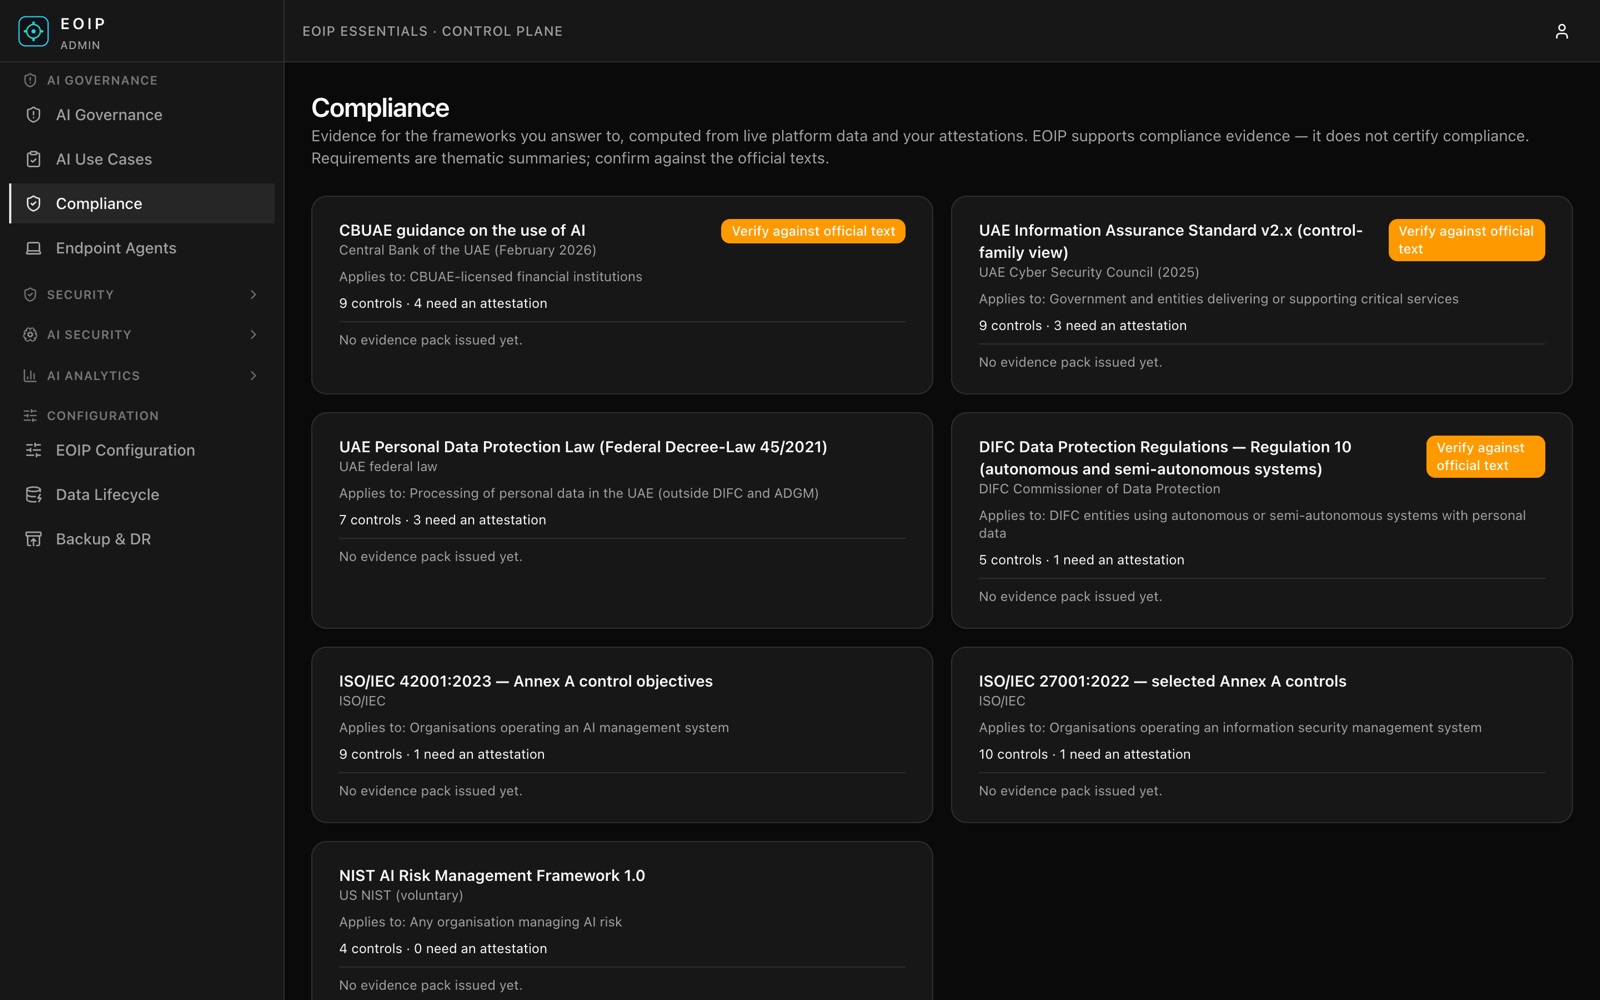Click '4 controls · 0 need an attestation'
The image size is (1600, 1000).
click(x=443, y=948)
